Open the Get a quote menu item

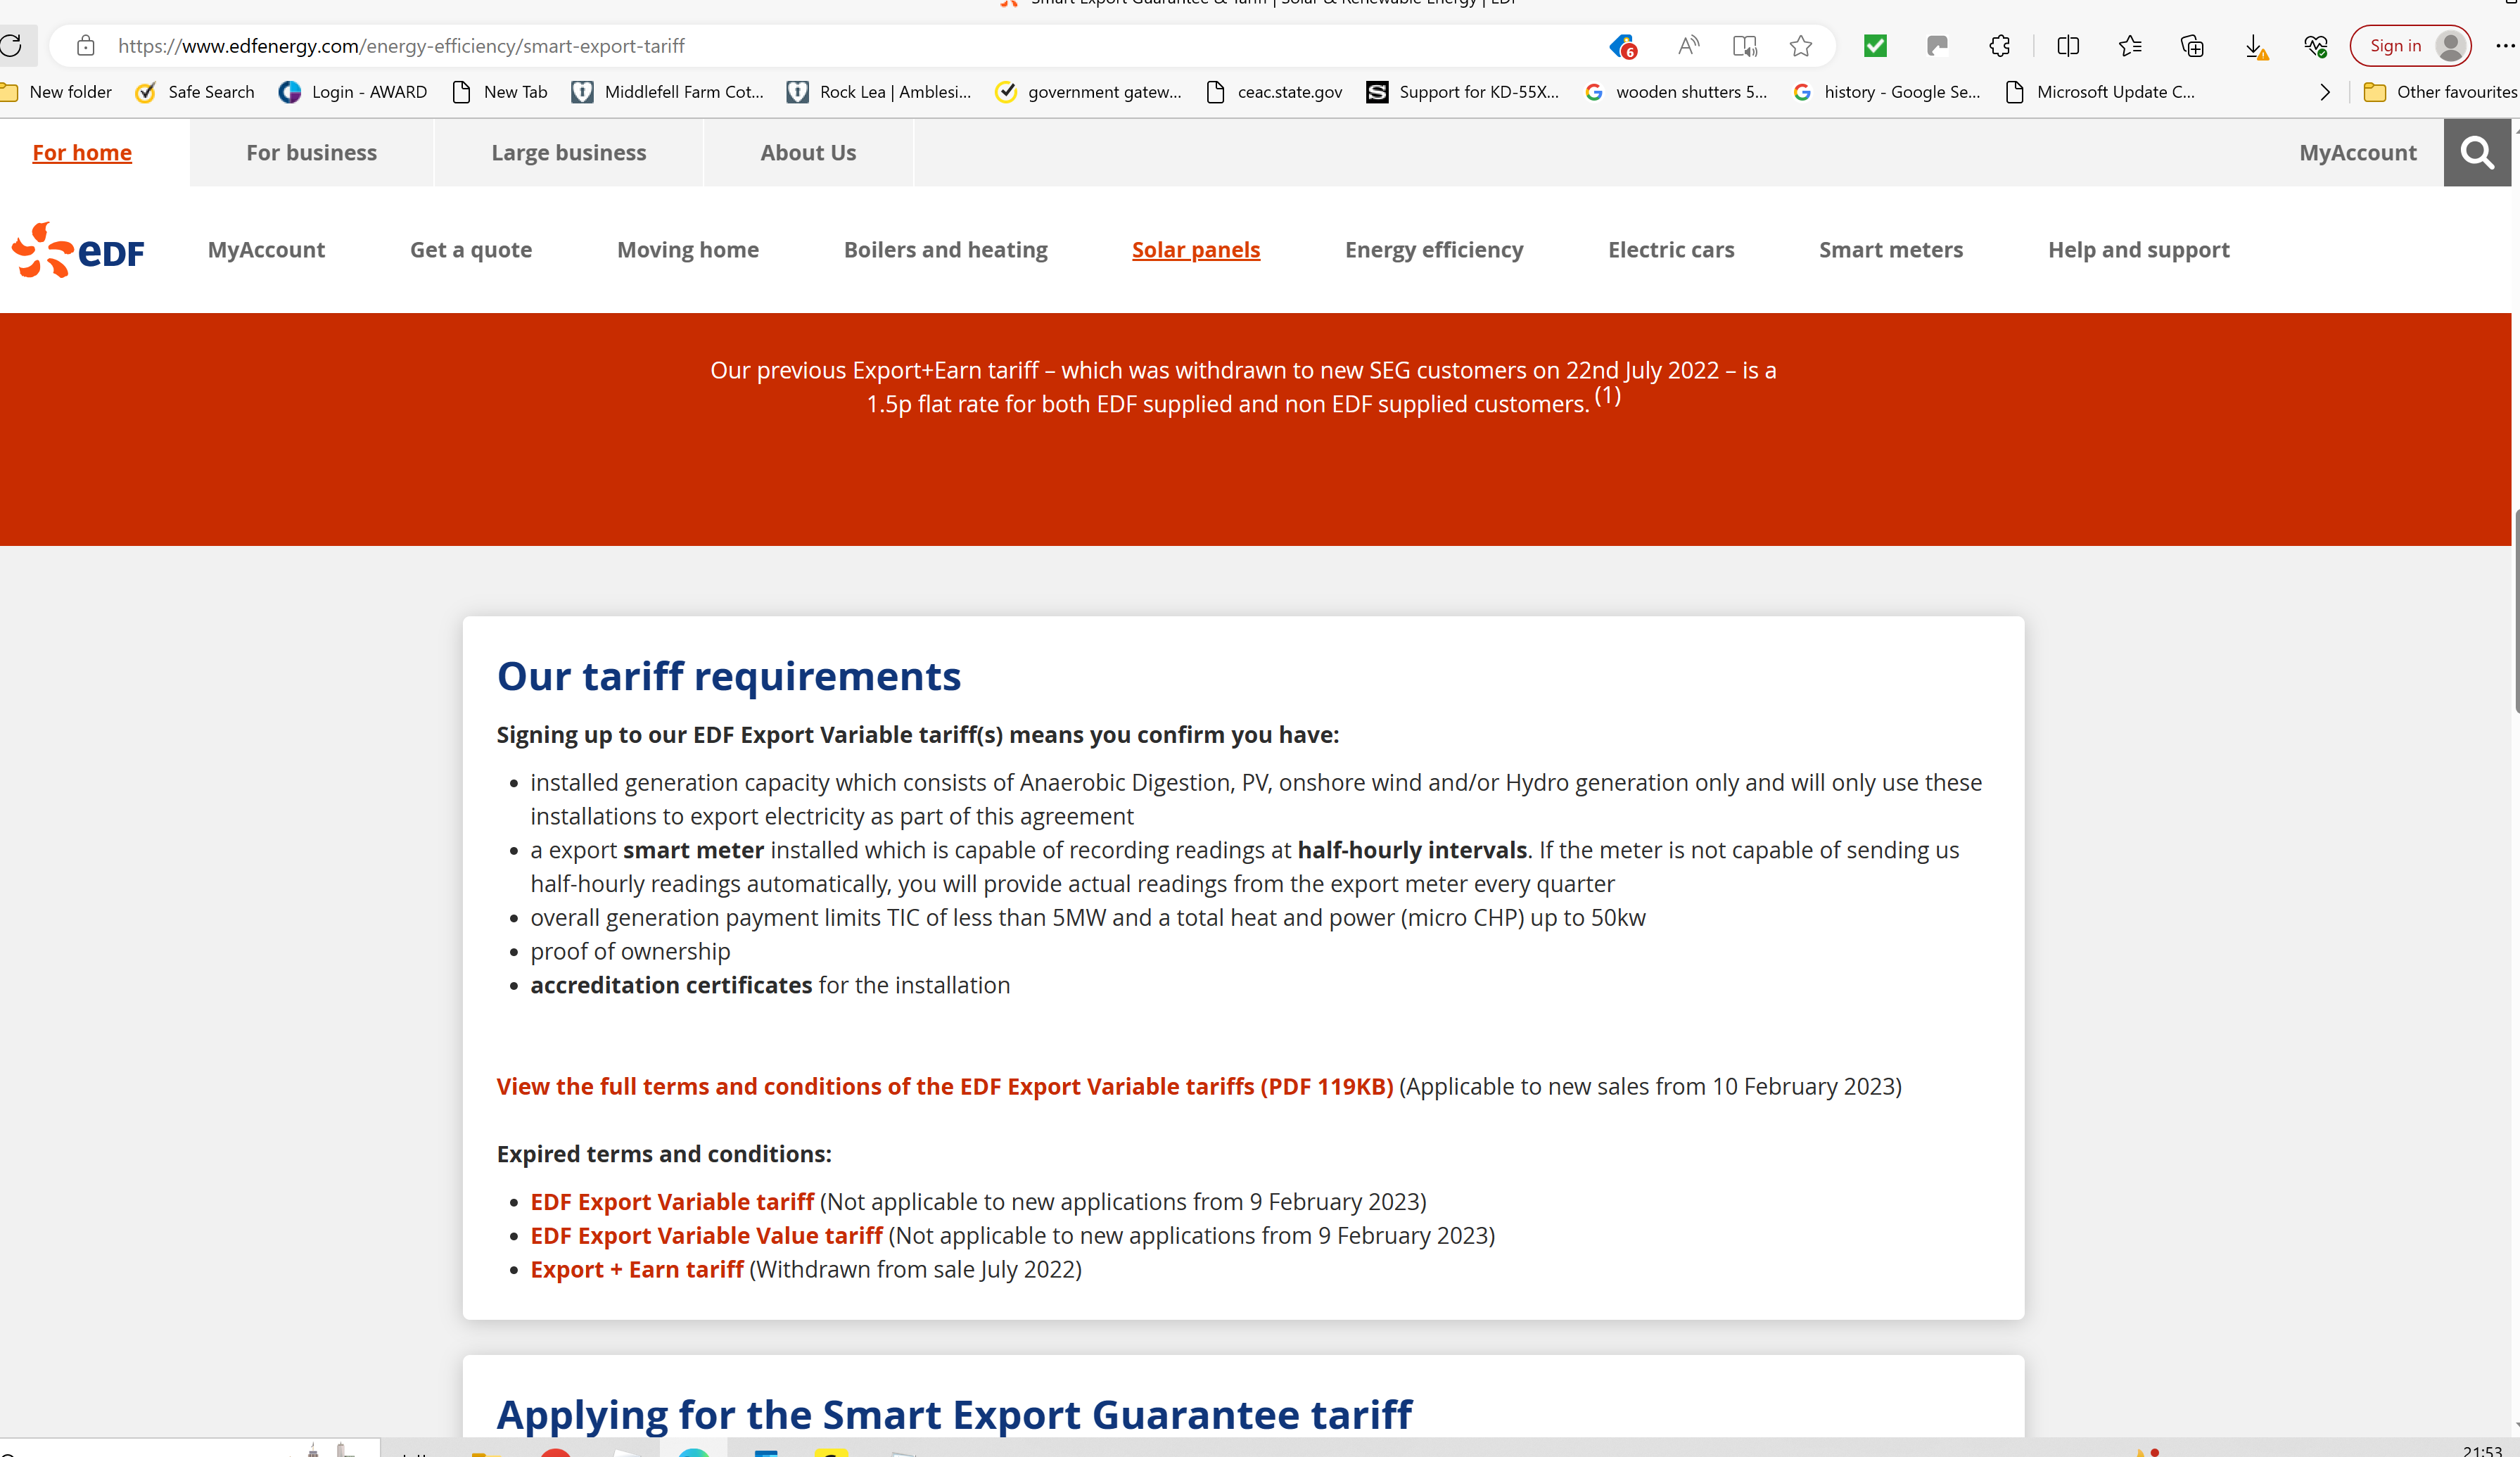tap(471, 250)
